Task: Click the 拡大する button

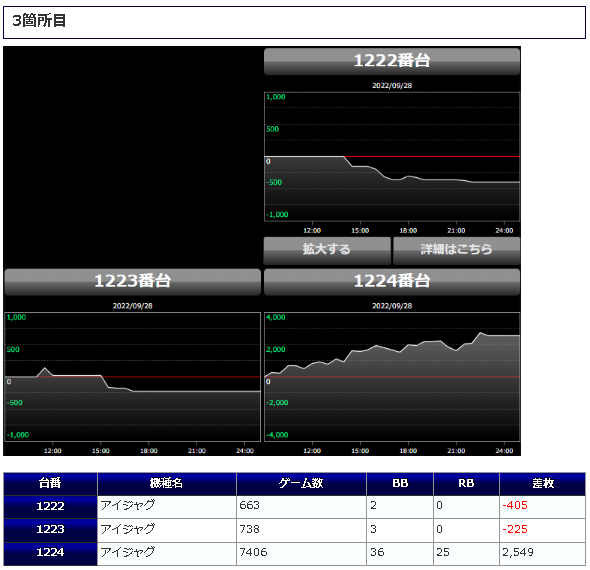Action: (327, 250)
